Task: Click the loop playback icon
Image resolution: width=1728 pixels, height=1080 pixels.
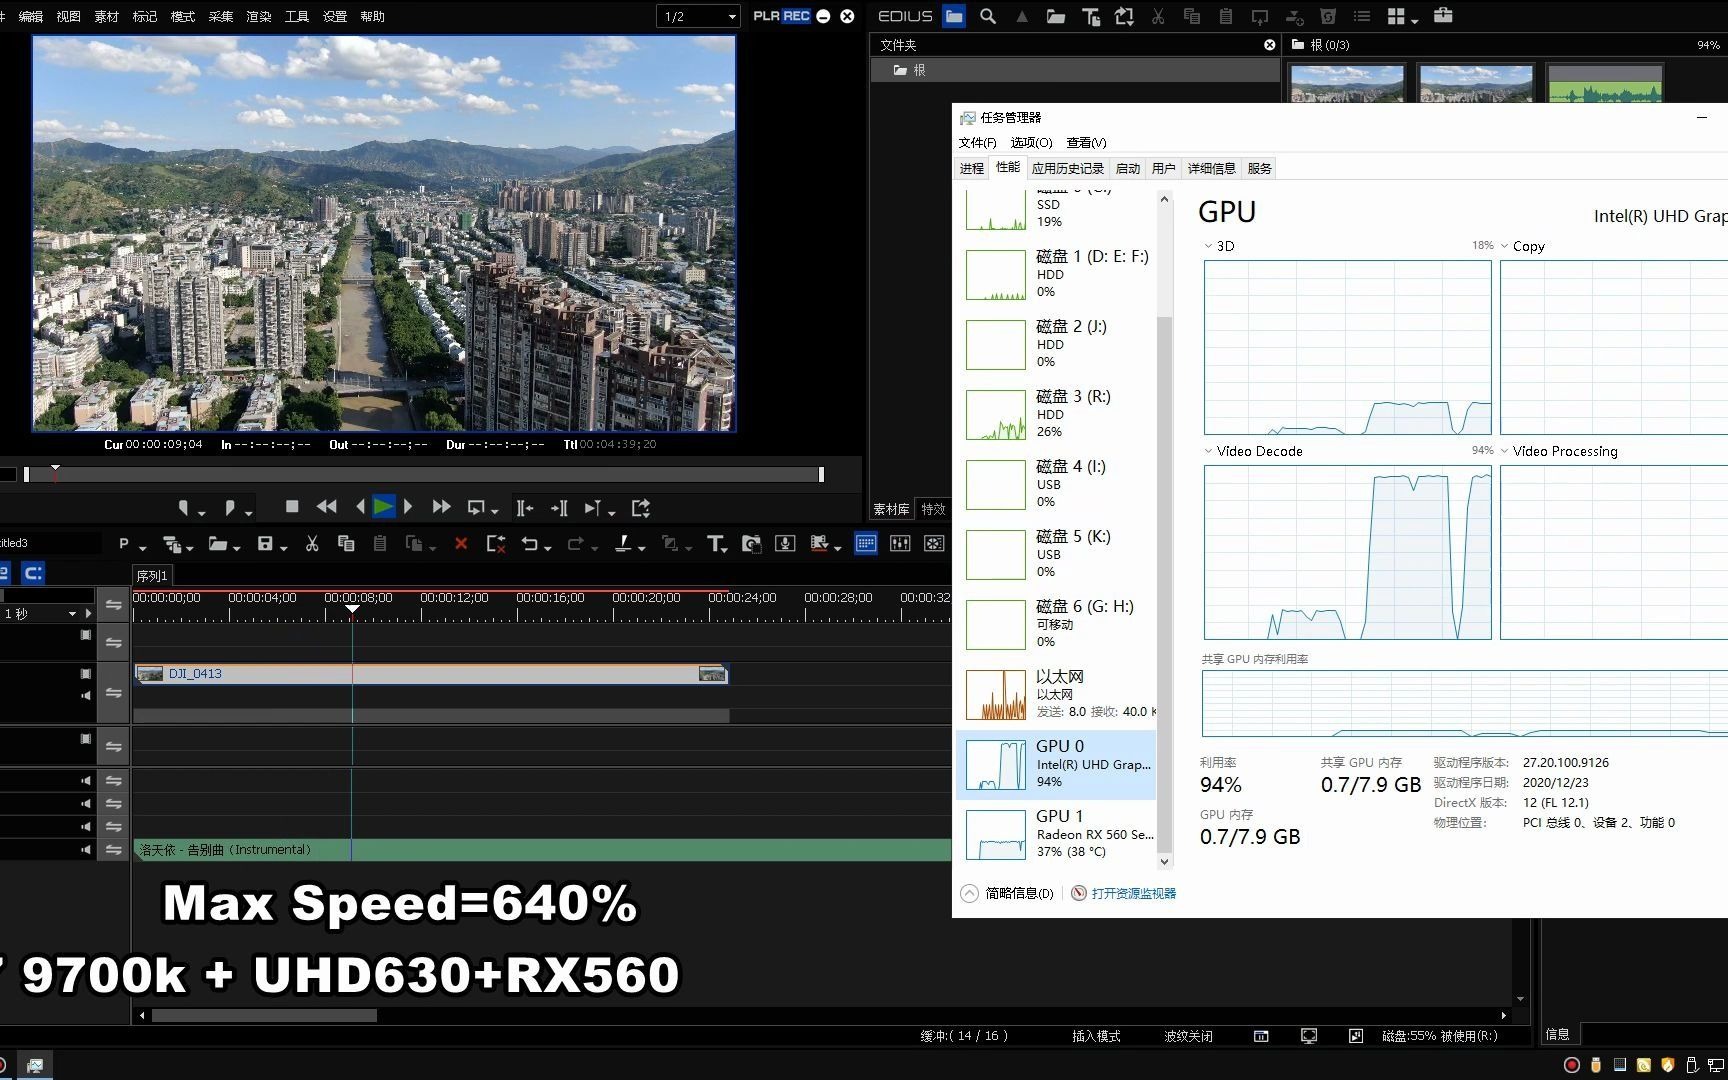Action: [x=477, y=508]
